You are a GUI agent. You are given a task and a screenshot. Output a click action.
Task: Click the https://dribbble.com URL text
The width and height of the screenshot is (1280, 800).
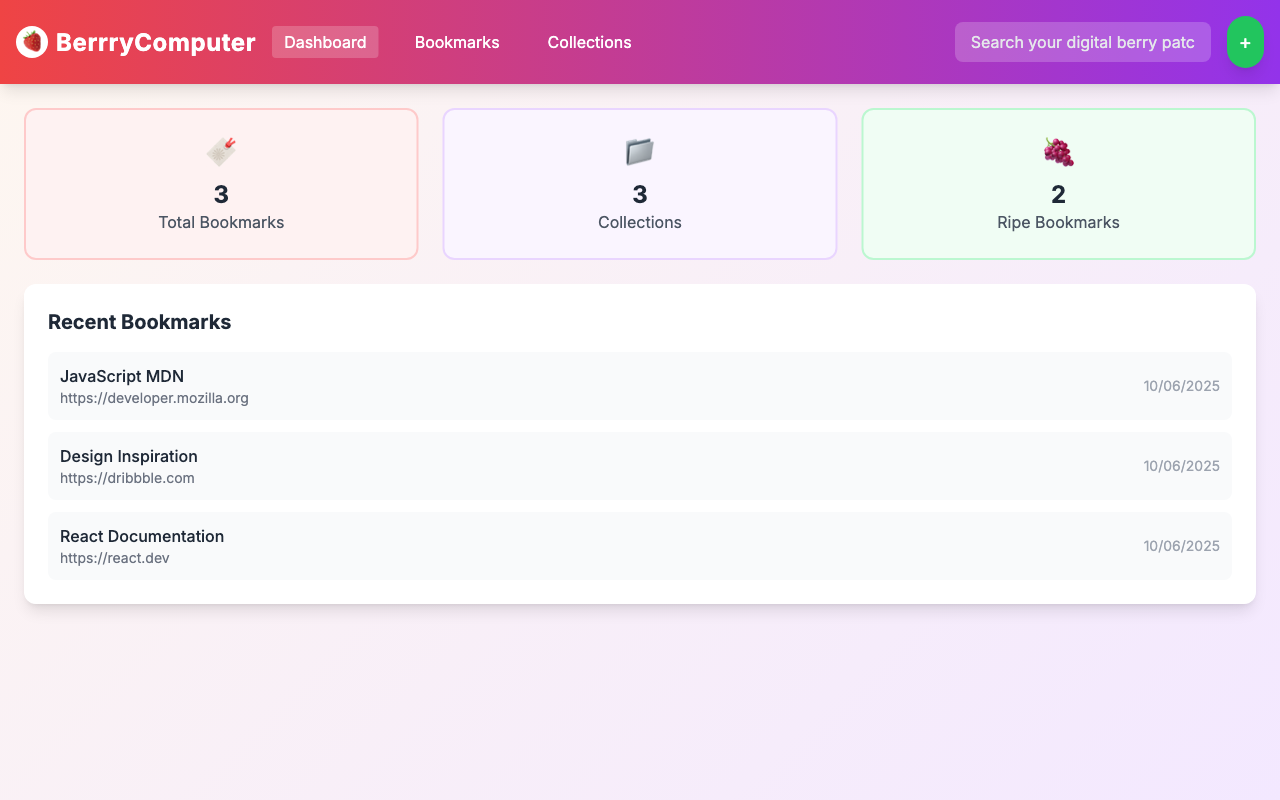click(x=127, y=478)
